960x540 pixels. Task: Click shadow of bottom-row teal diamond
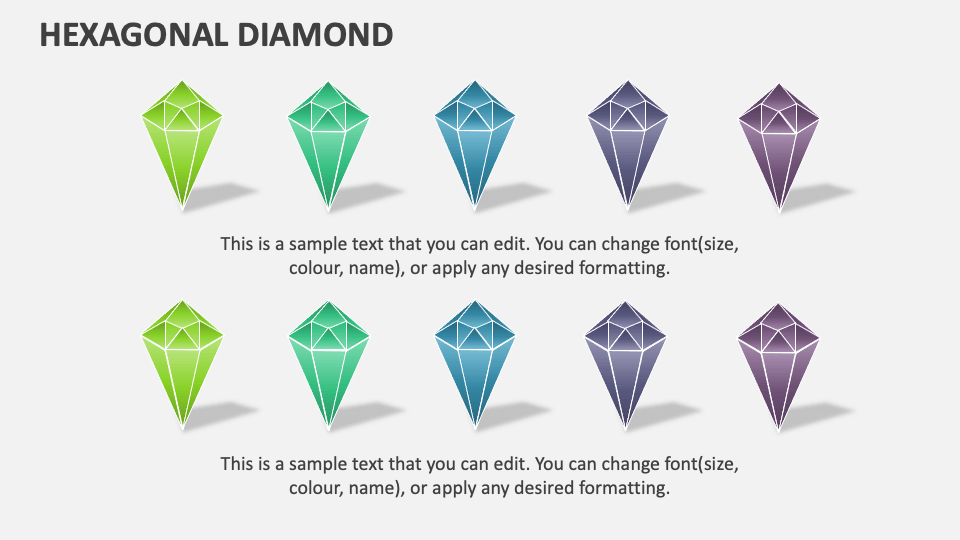point(513,414)
